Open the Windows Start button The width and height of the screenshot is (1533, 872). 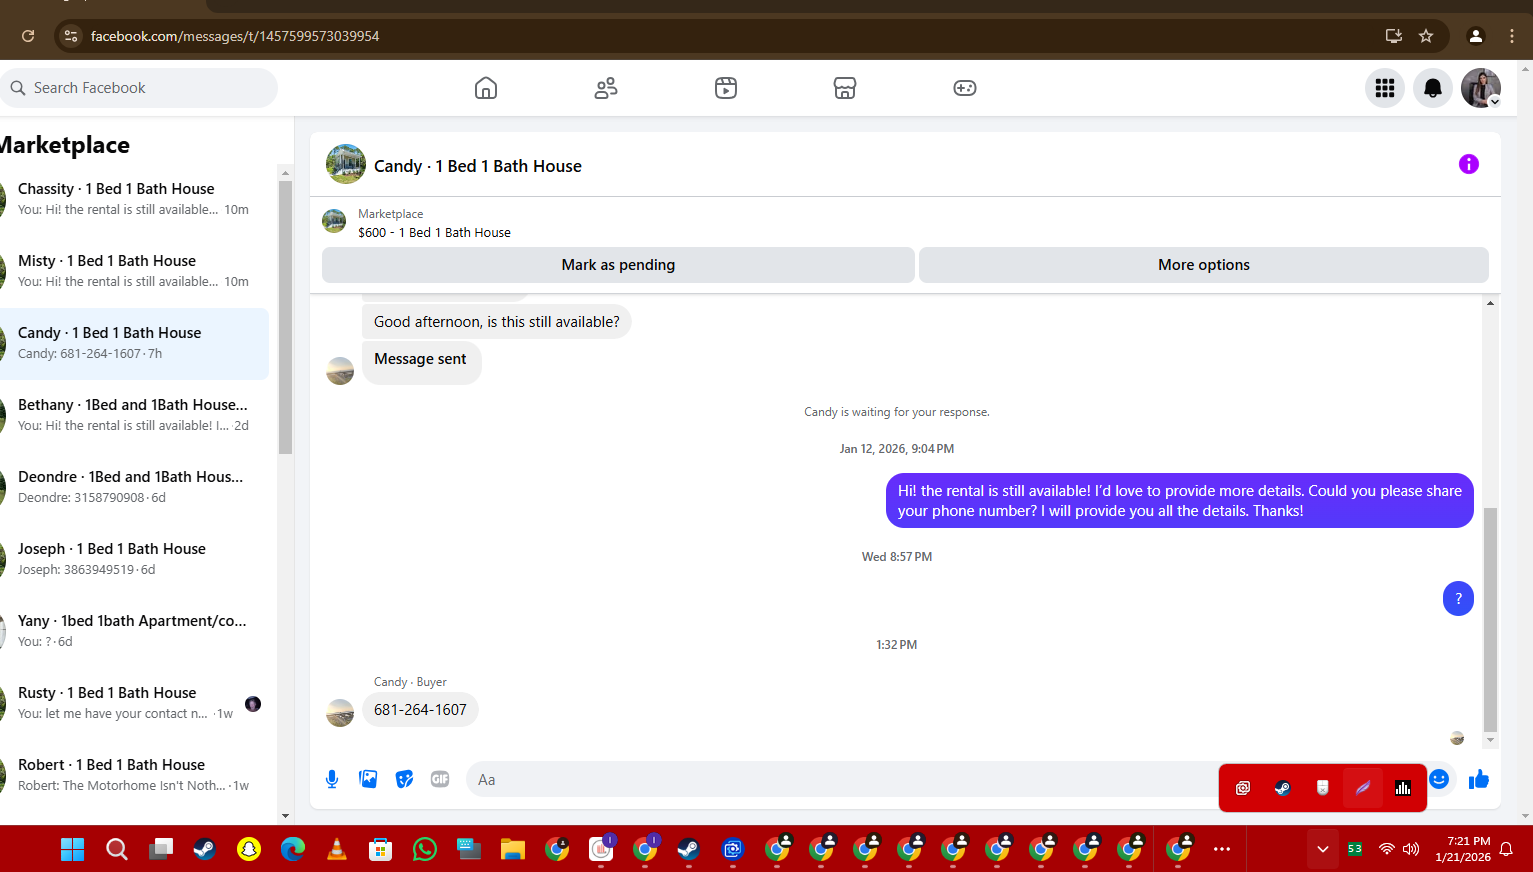(73, 850)
